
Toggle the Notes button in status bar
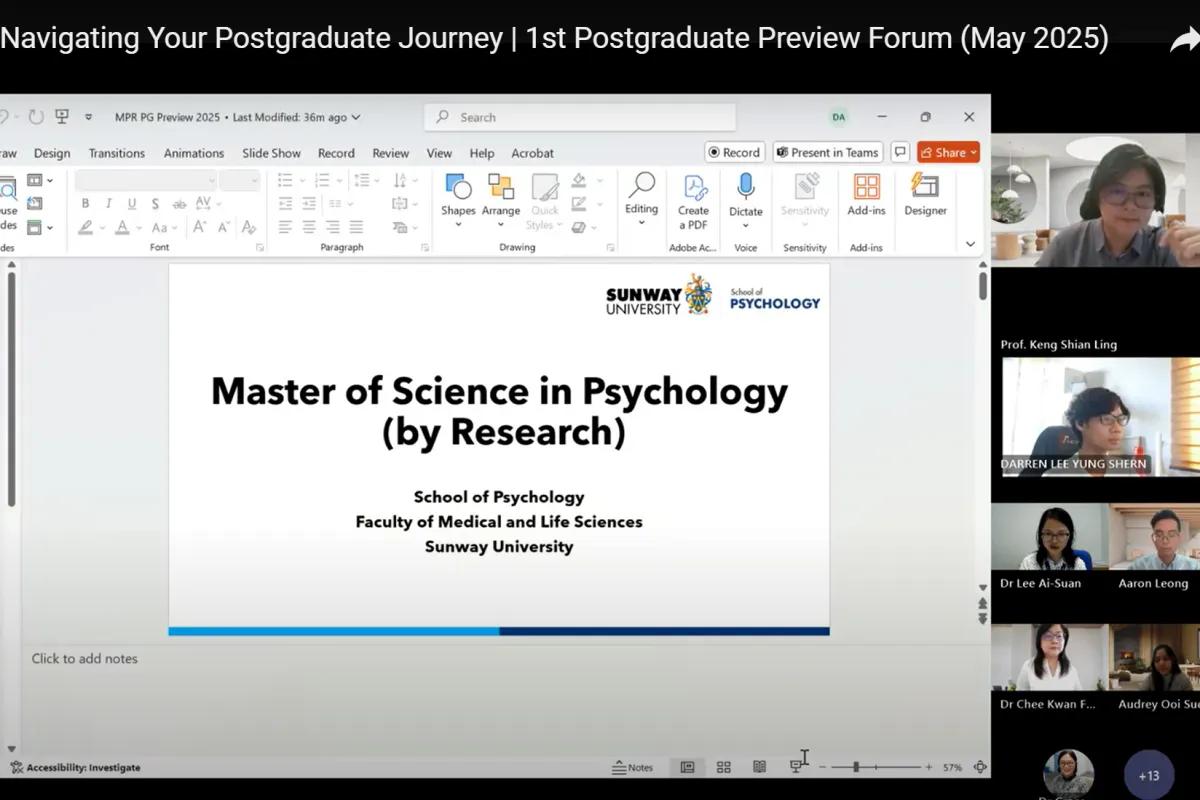633,767
